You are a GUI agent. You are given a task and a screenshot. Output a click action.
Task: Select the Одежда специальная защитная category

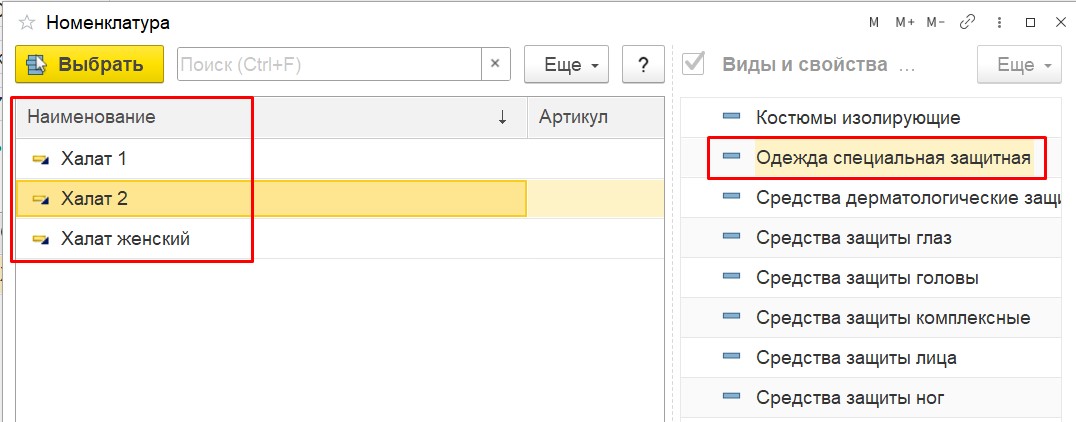point(893,158)
